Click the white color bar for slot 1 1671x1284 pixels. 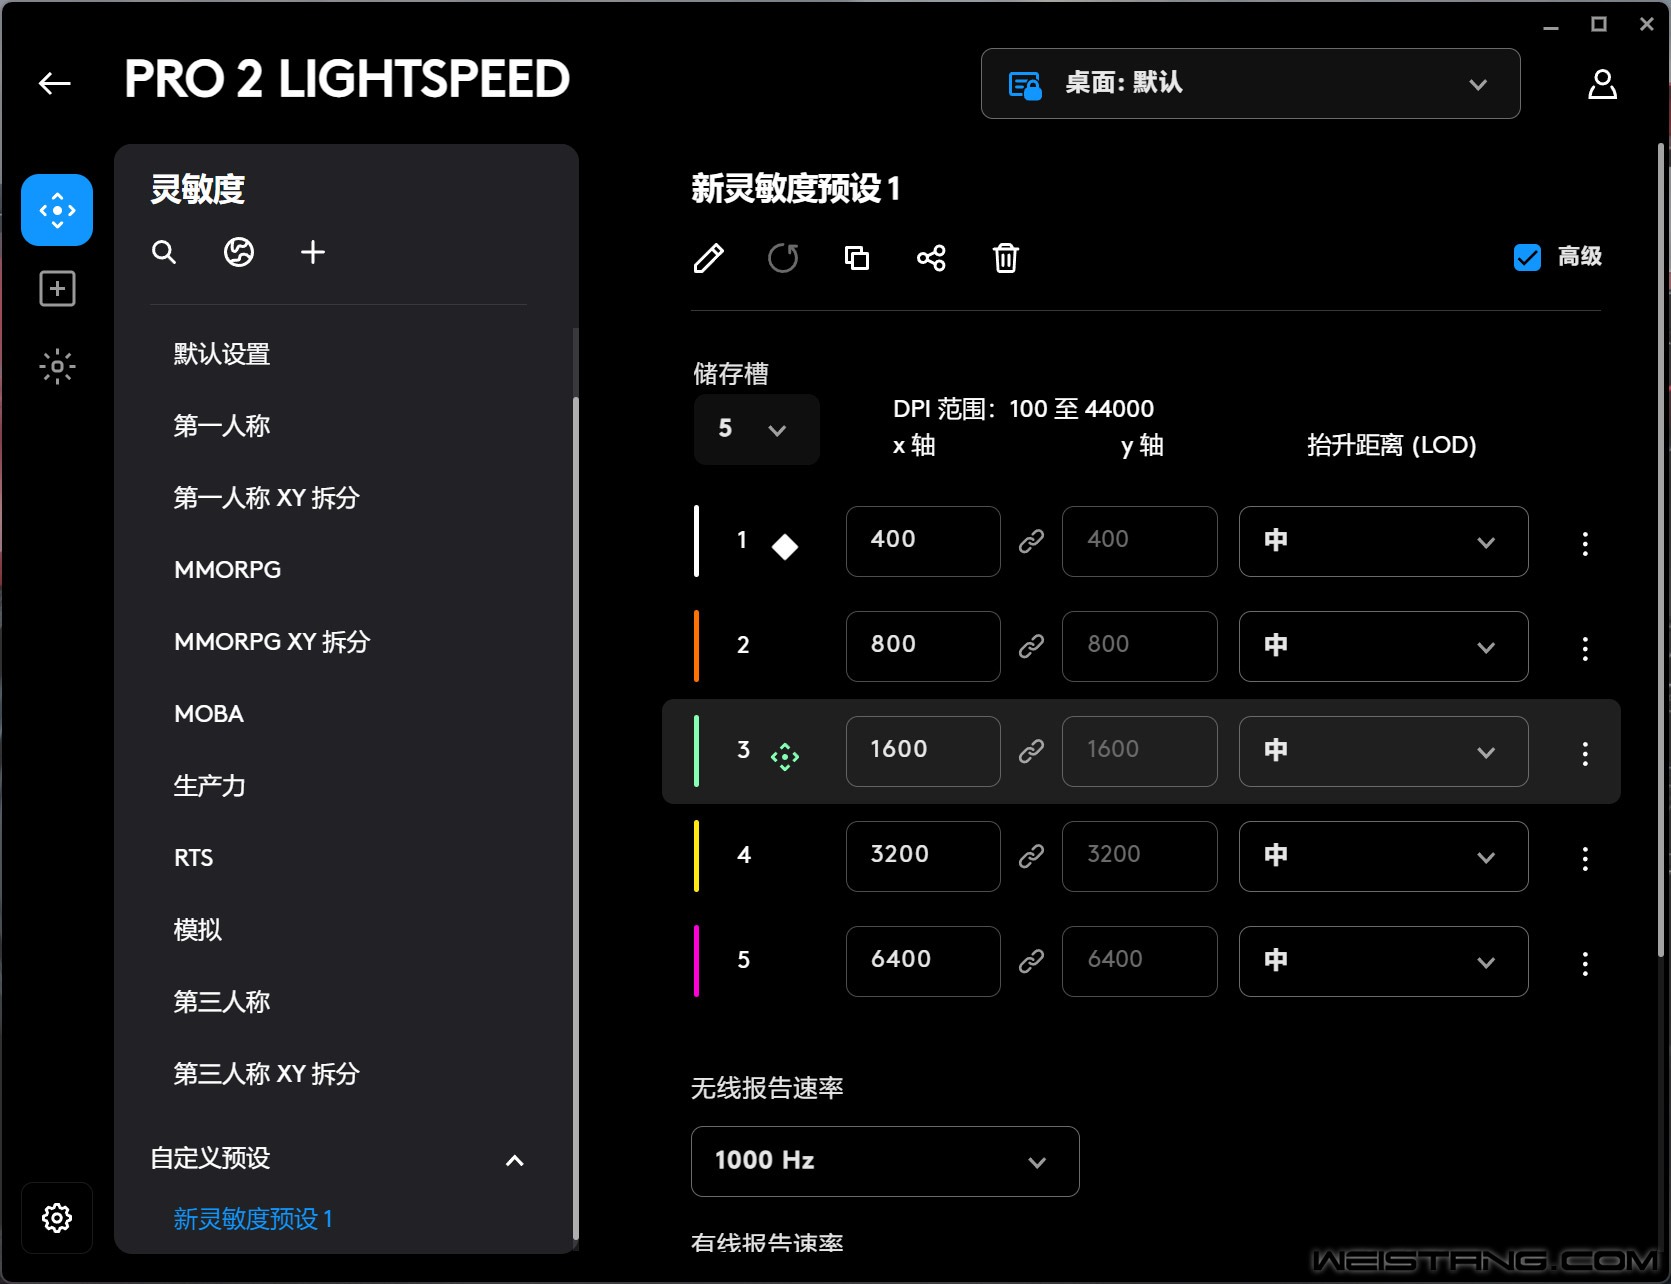(696, 541)
